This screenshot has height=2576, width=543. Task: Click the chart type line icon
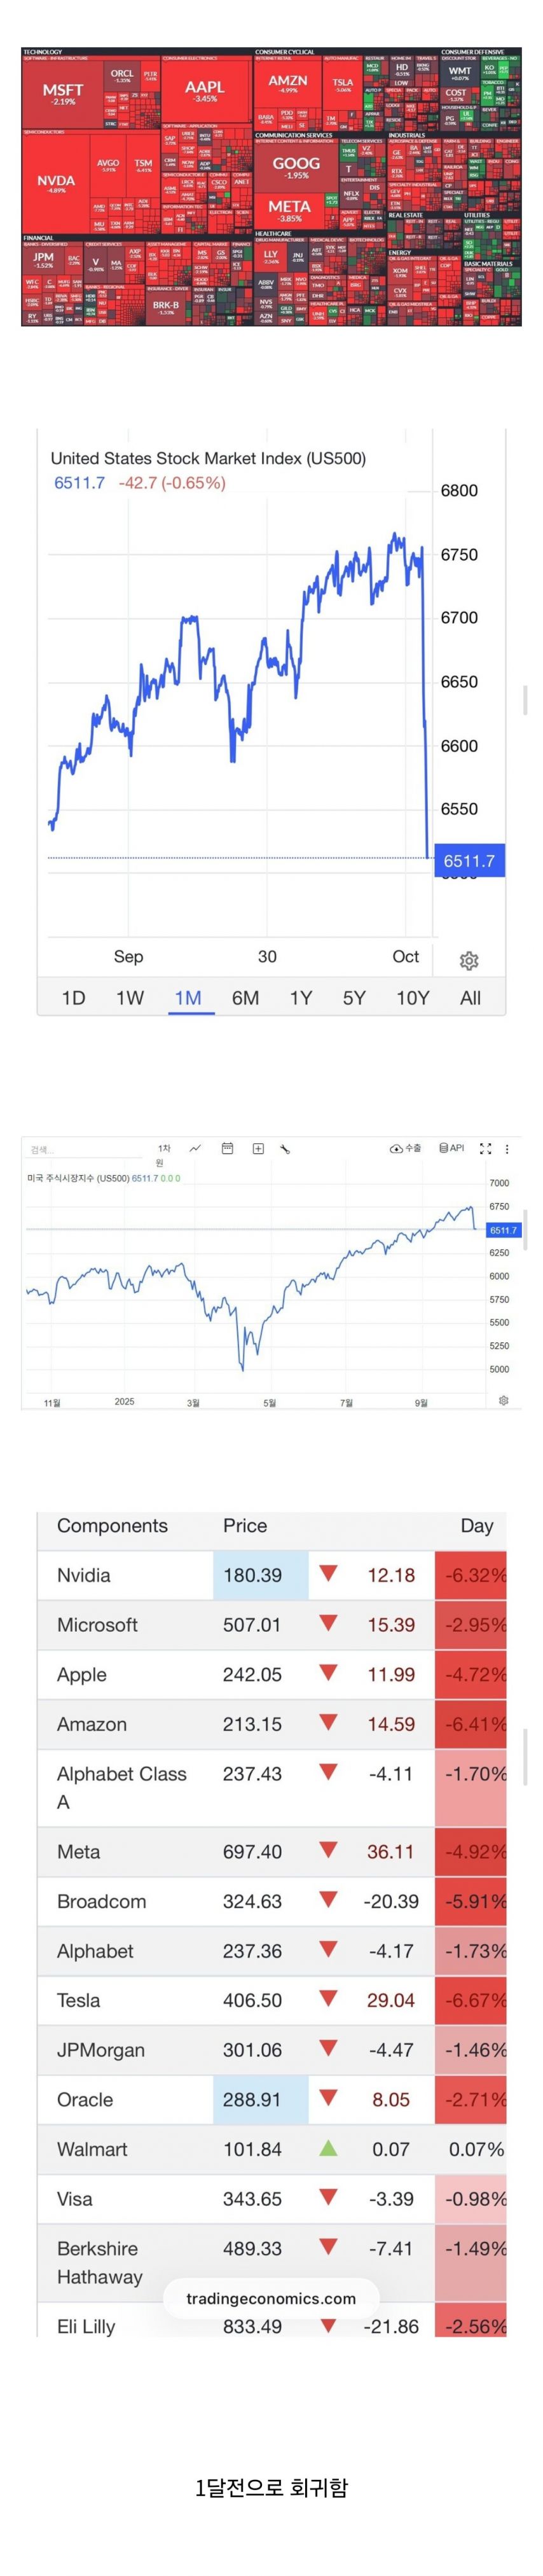tap(195, 1148)
